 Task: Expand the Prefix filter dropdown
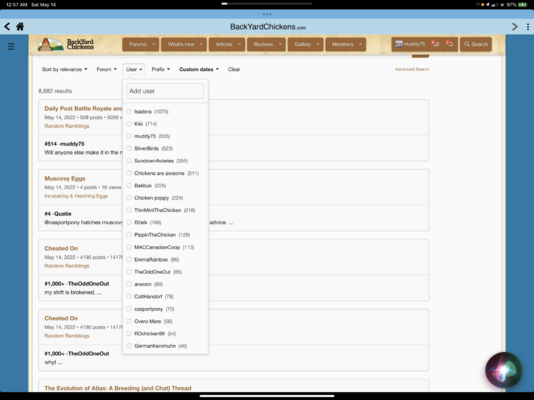161,69
